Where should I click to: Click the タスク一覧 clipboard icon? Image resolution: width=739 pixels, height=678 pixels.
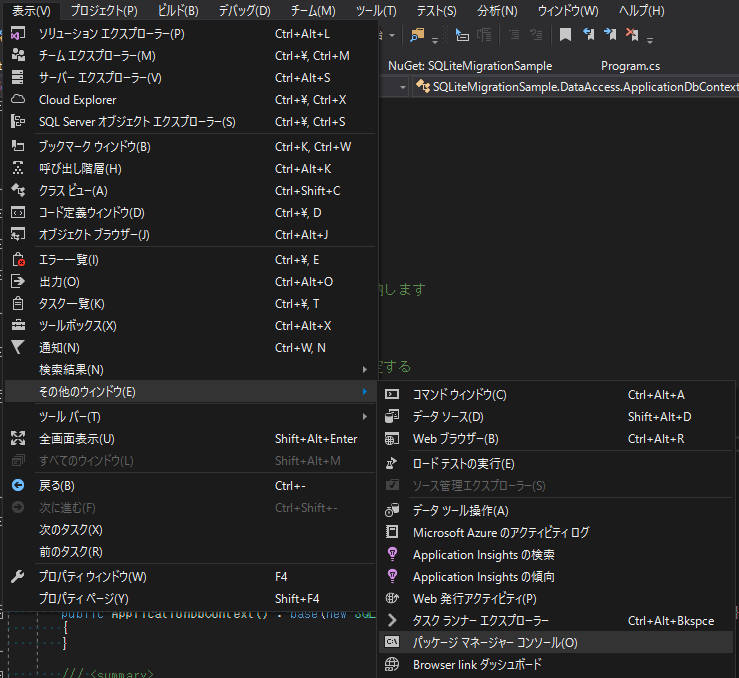pos(18,303)
